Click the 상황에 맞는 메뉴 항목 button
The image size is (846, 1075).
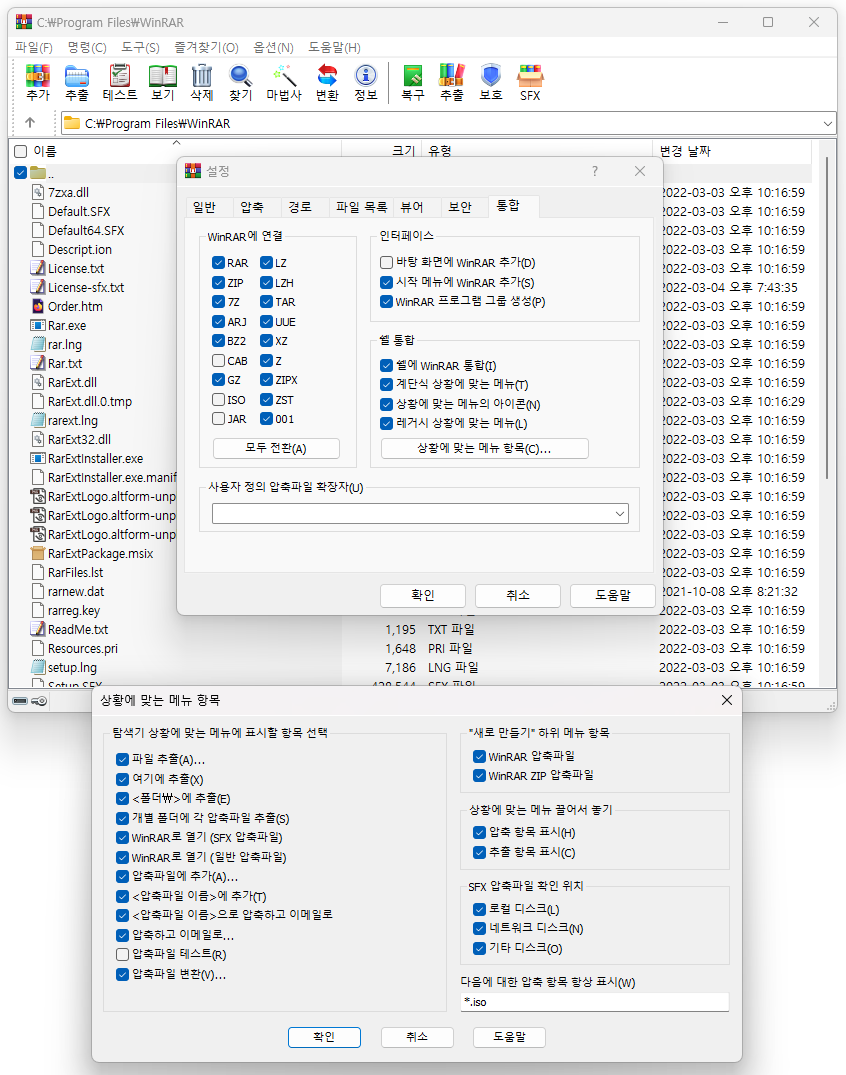pos(484,448)
